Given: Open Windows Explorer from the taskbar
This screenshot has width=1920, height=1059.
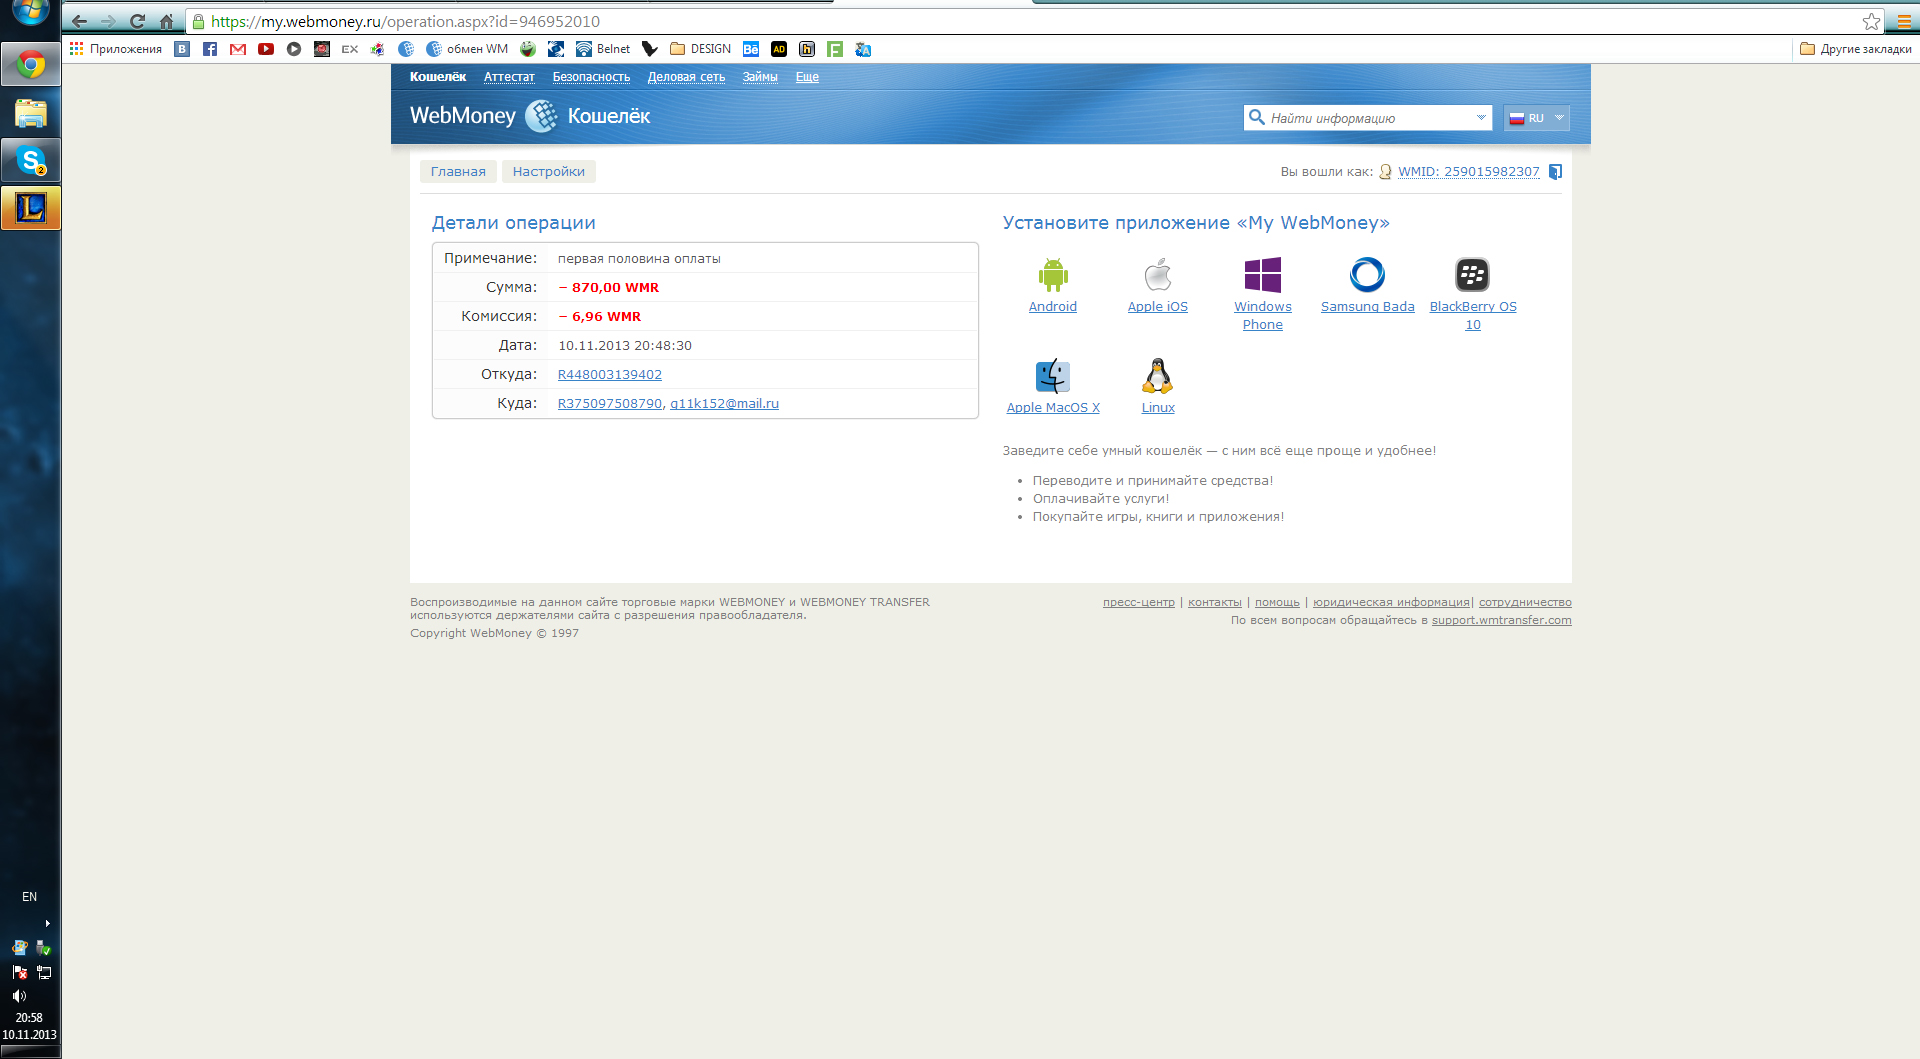Looking at the screenshot, I should pos(31,113).
